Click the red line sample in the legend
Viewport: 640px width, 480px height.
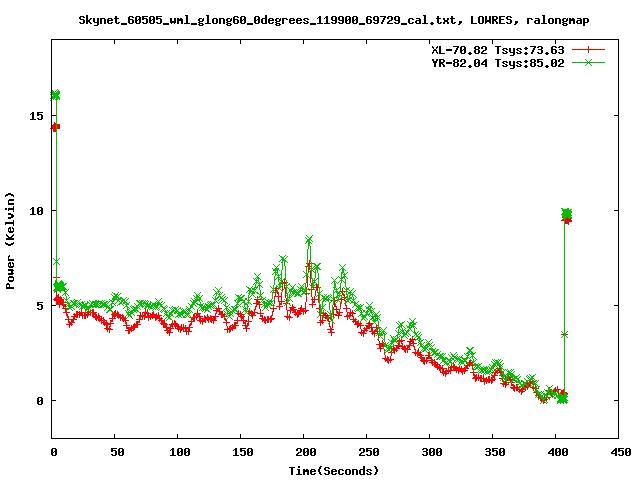tap(588, 50)
